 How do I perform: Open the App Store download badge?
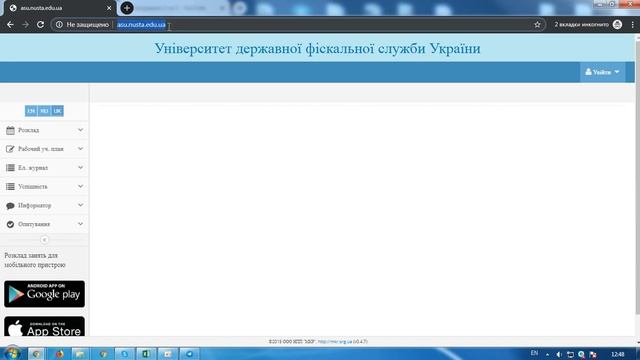coord(44,327)
